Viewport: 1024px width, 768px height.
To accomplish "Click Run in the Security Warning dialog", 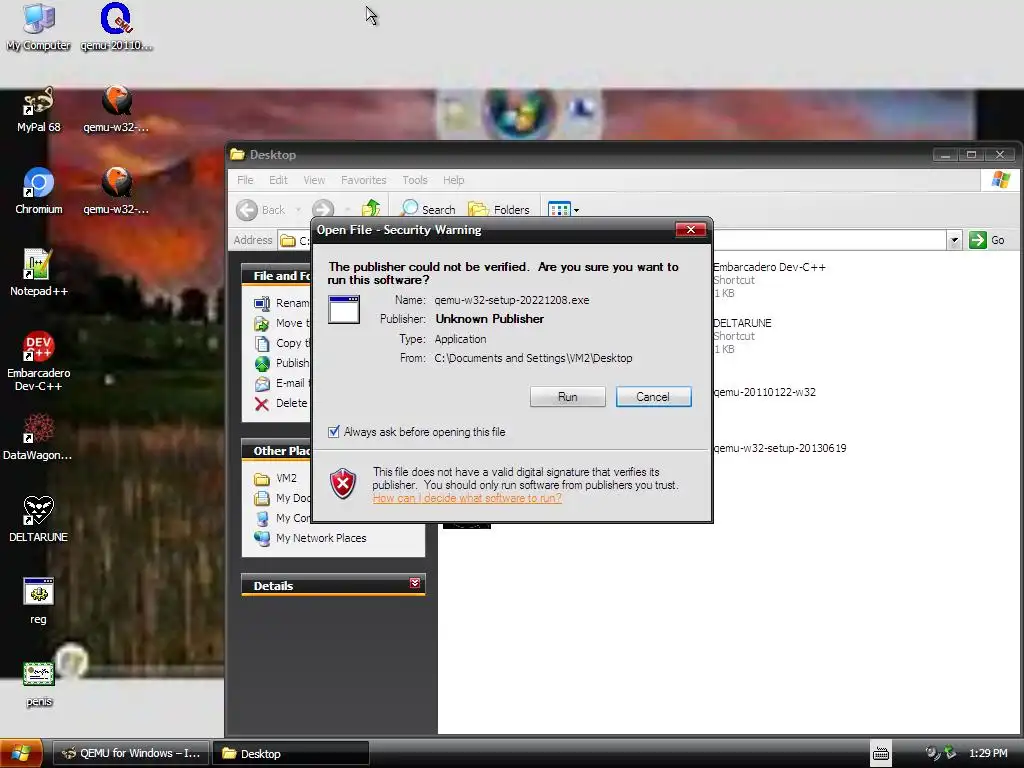I will [x=568, y=397].
